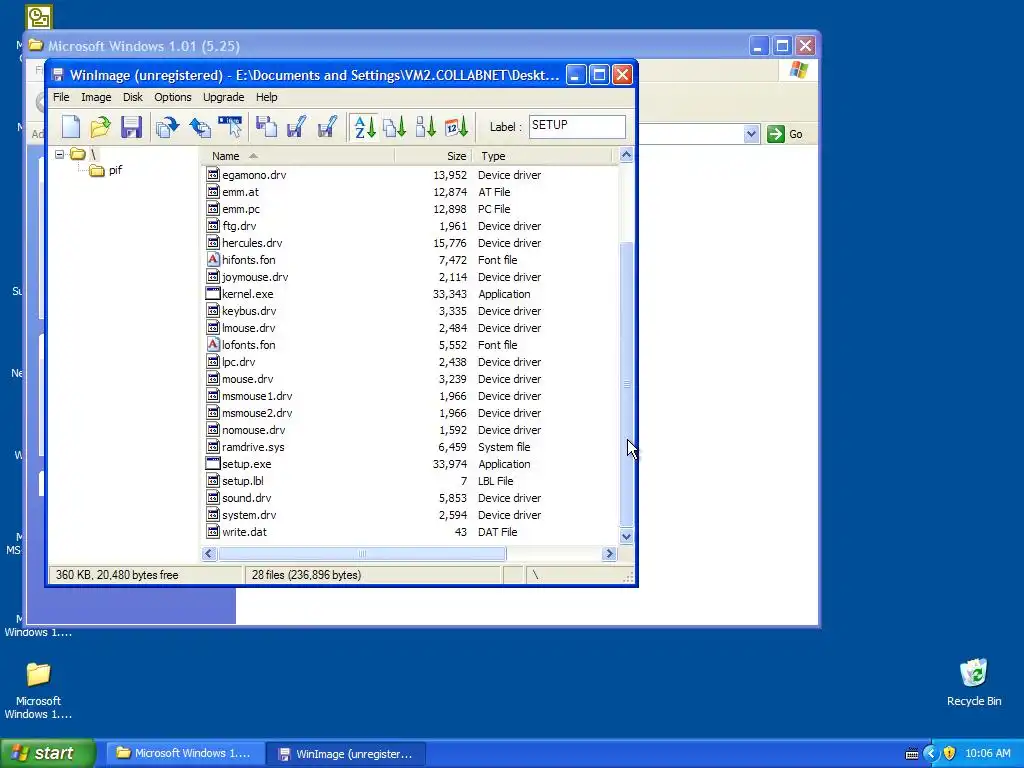Viewport: 1024px width, 768px height.
Task: Click the hifonts.fon font file icon
Action: click(x=213, y=259)
